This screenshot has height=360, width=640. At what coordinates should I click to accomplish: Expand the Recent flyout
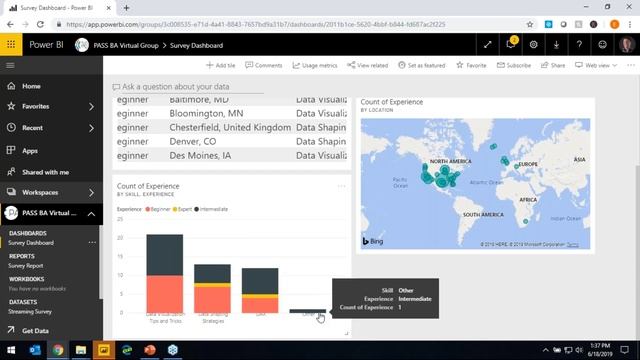tap(91, 128)
